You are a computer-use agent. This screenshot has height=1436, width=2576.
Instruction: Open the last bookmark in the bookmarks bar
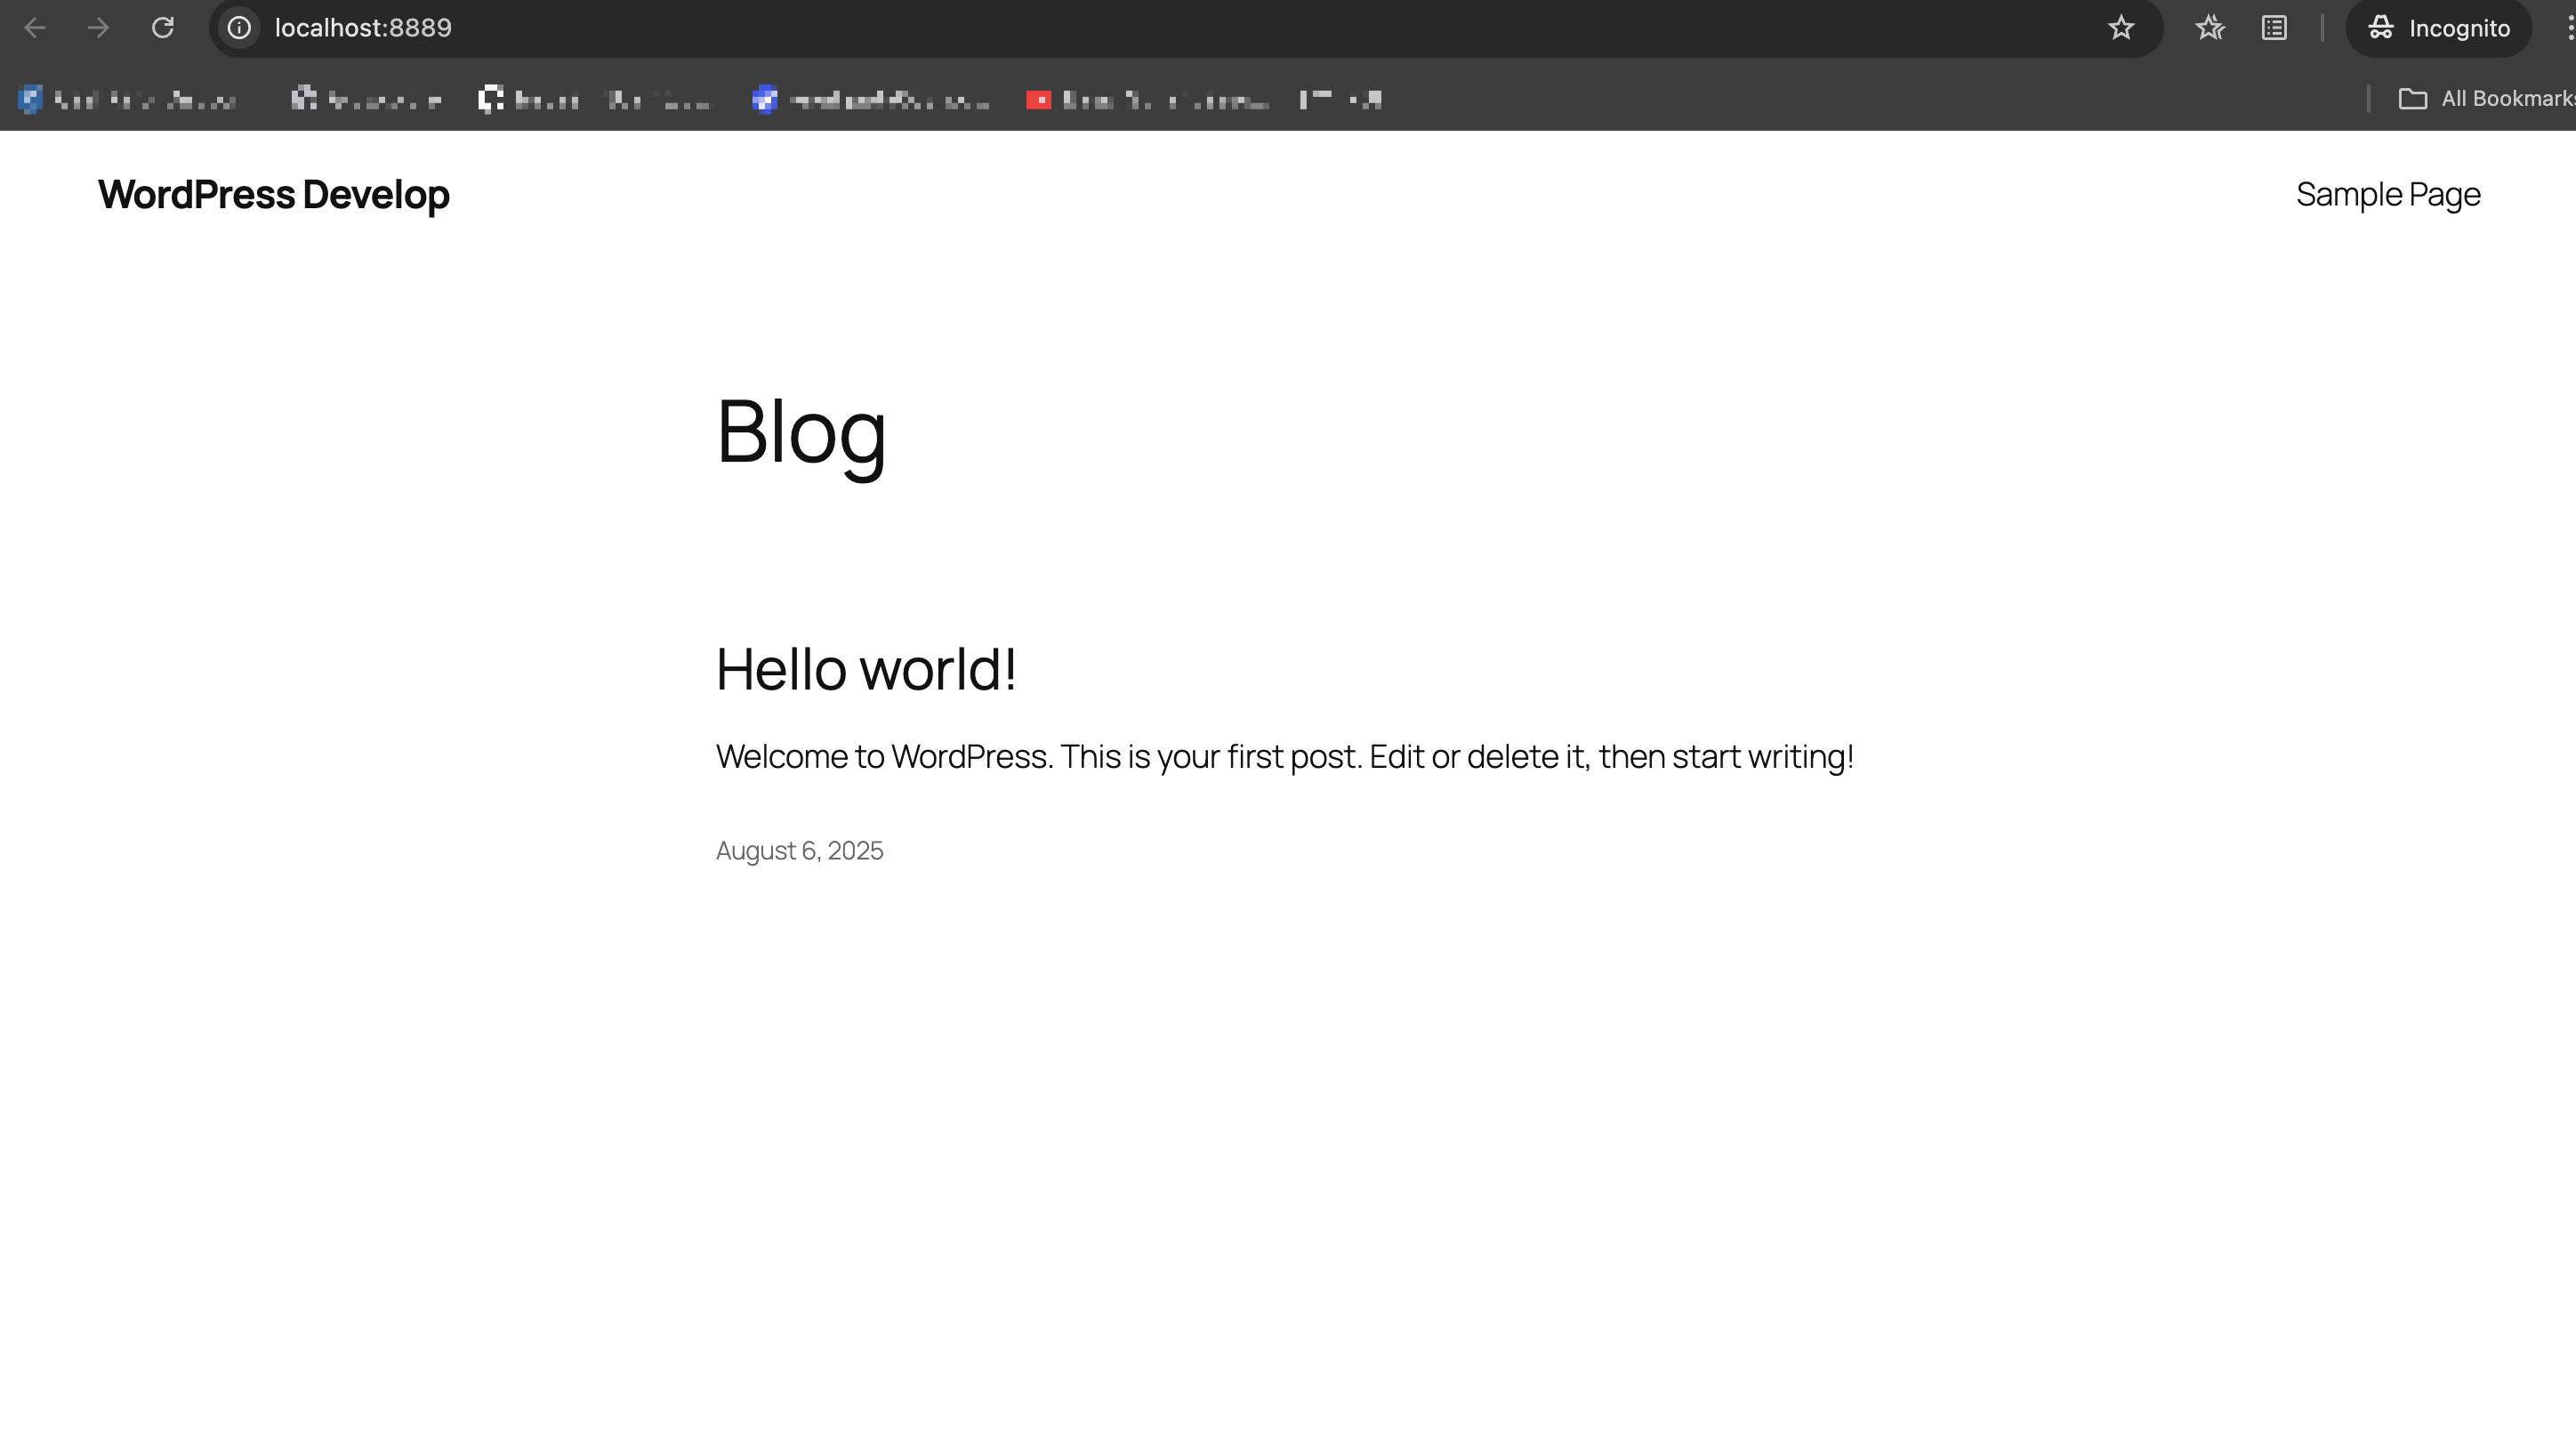coord(1340,99)
